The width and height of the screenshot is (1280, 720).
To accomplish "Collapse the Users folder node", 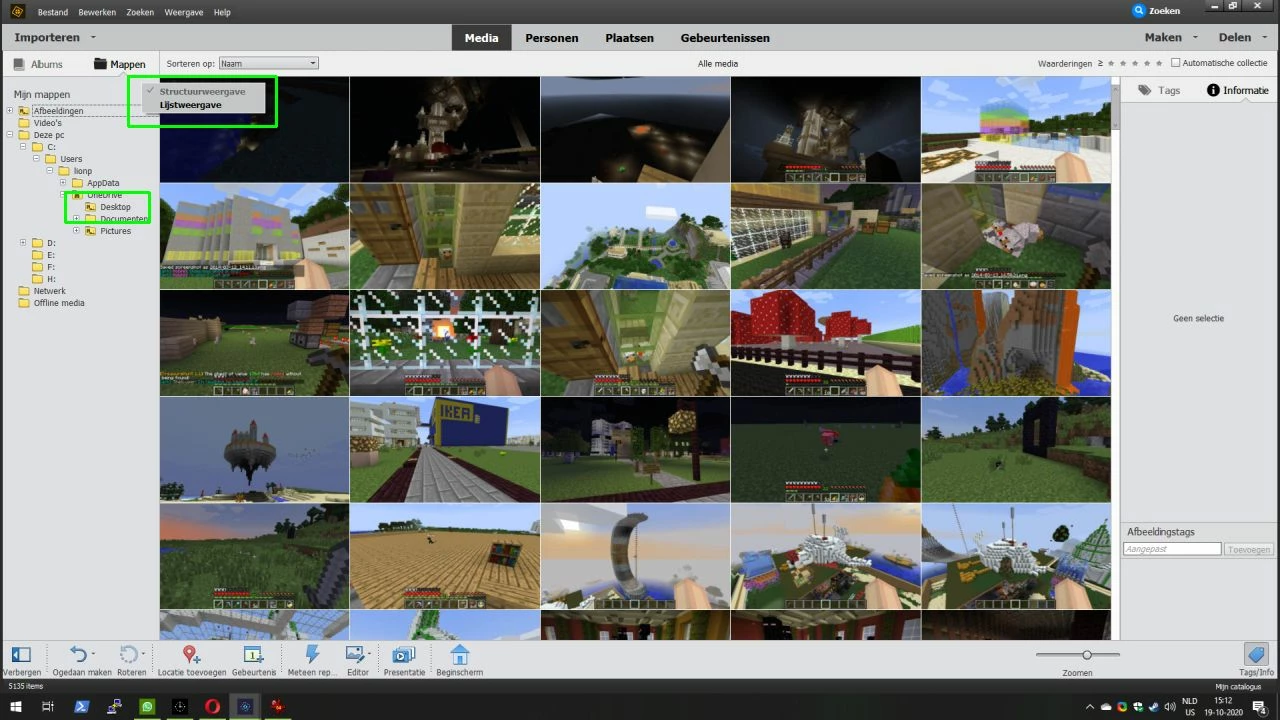I will tap(37, 159).
